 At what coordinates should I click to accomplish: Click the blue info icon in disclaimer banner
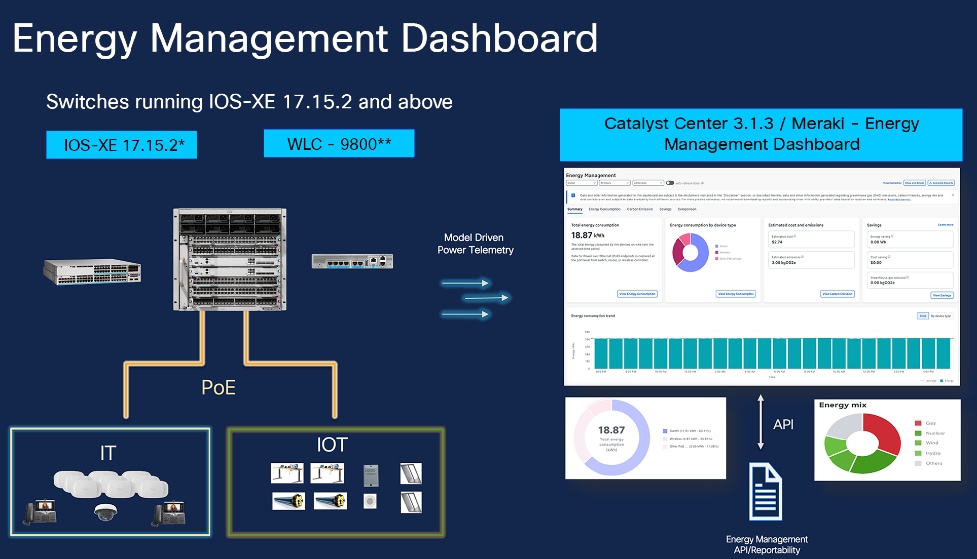click(573, 195)
